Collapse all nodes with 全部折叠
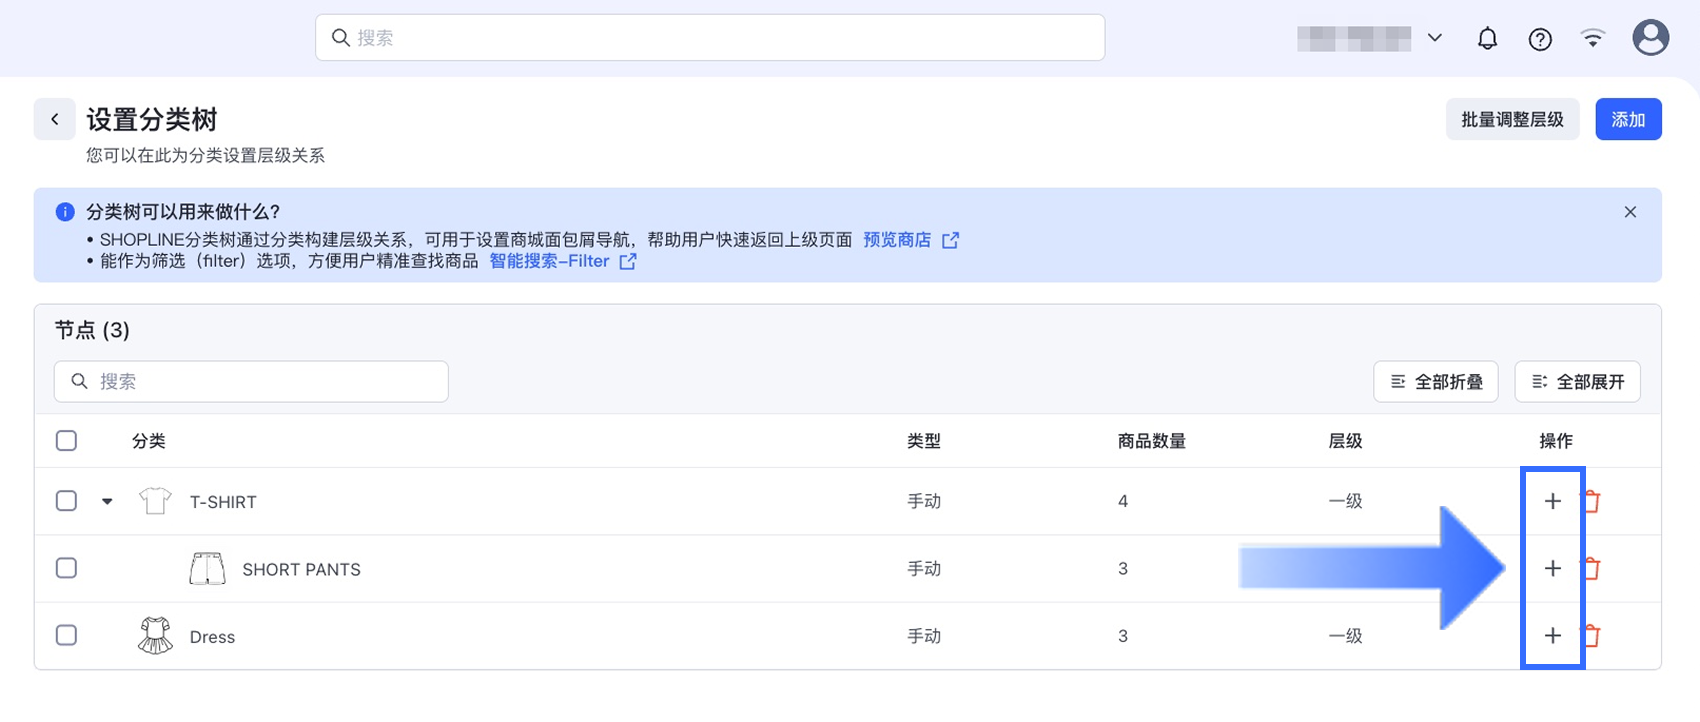 pos(1436,382)
